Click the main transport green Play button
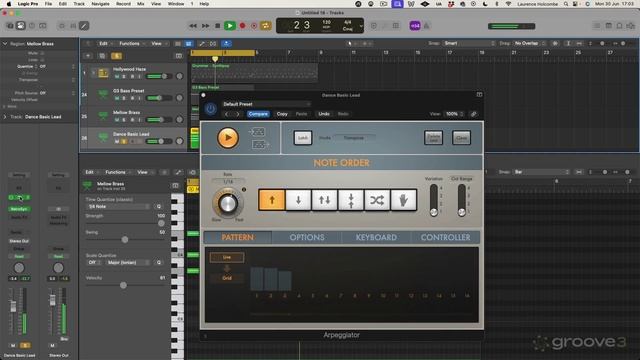 pos(230,26)
